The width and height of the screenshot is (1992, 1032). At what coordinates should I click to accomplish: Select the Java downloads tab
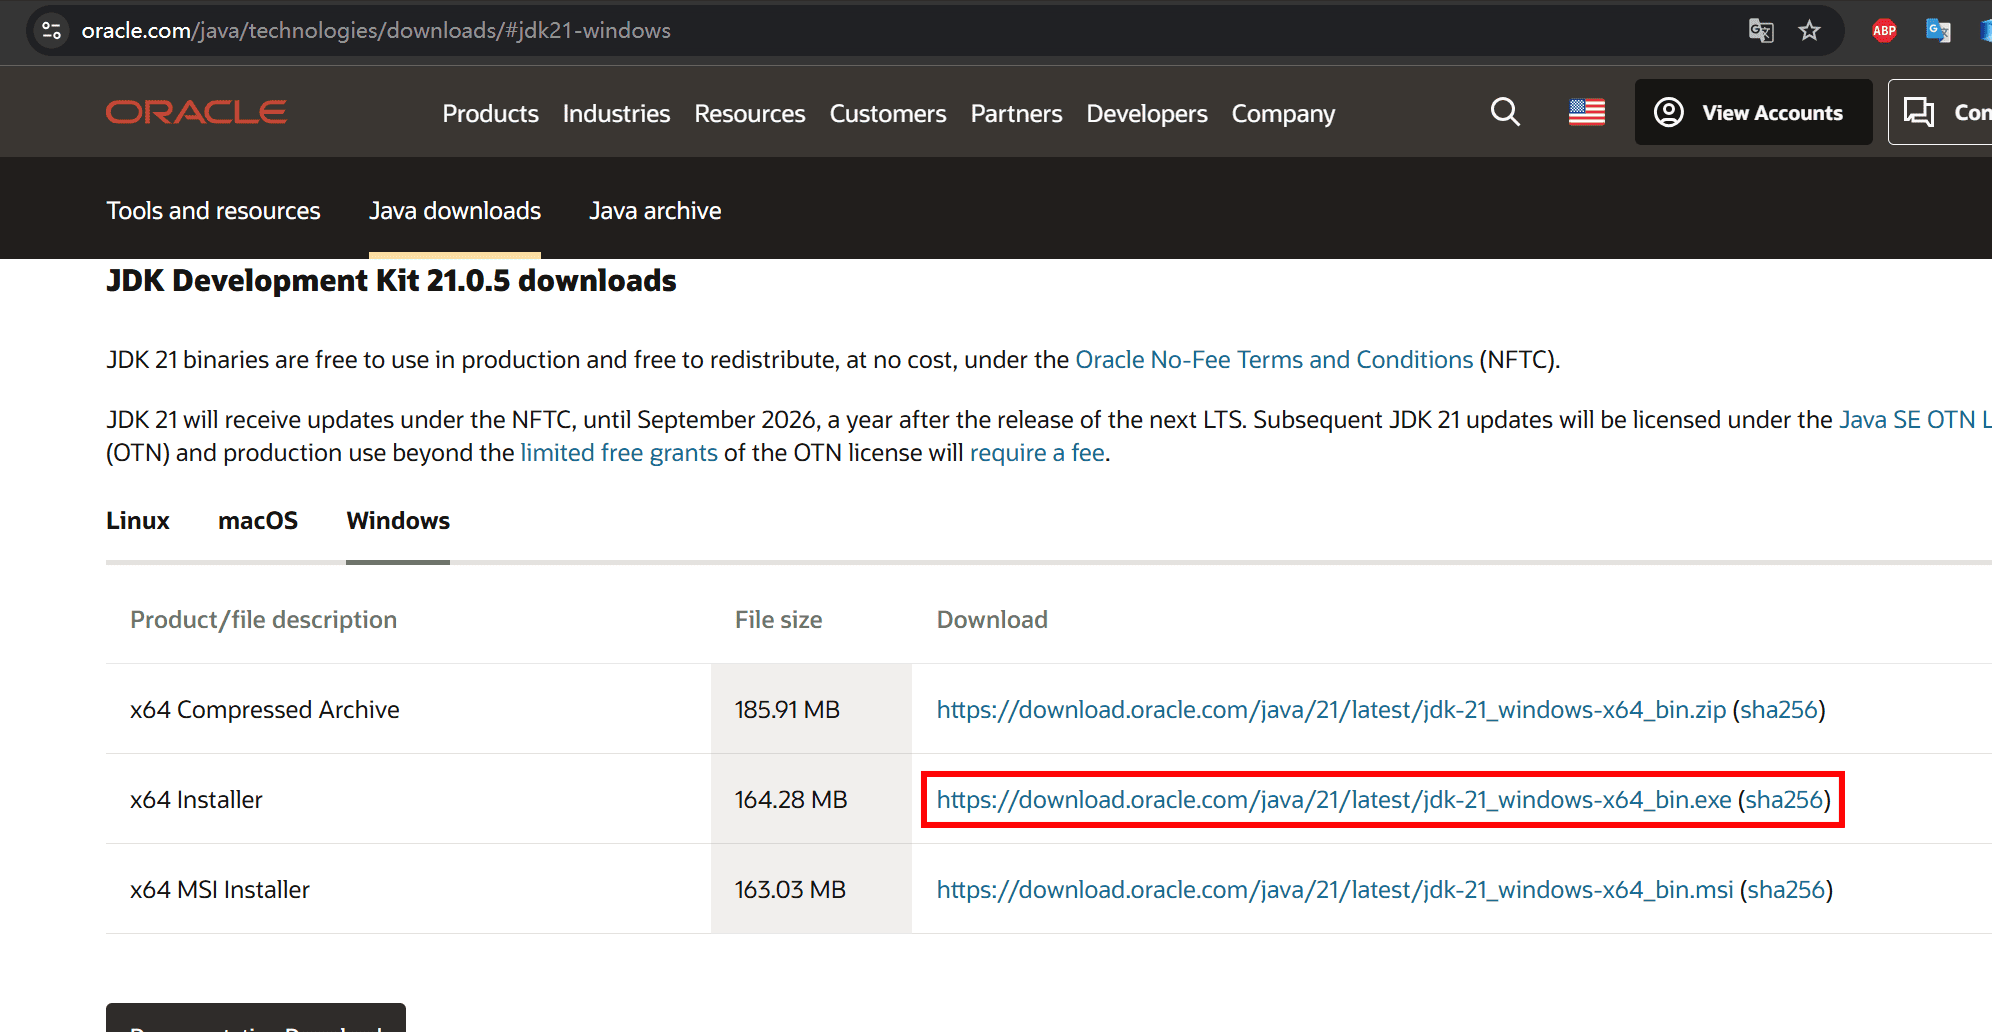[455, 211]
